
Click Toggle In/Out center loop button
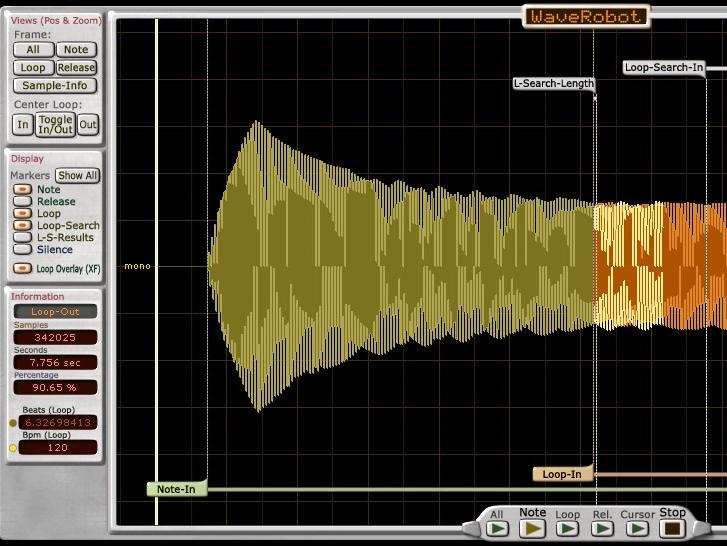click(55, 125)
